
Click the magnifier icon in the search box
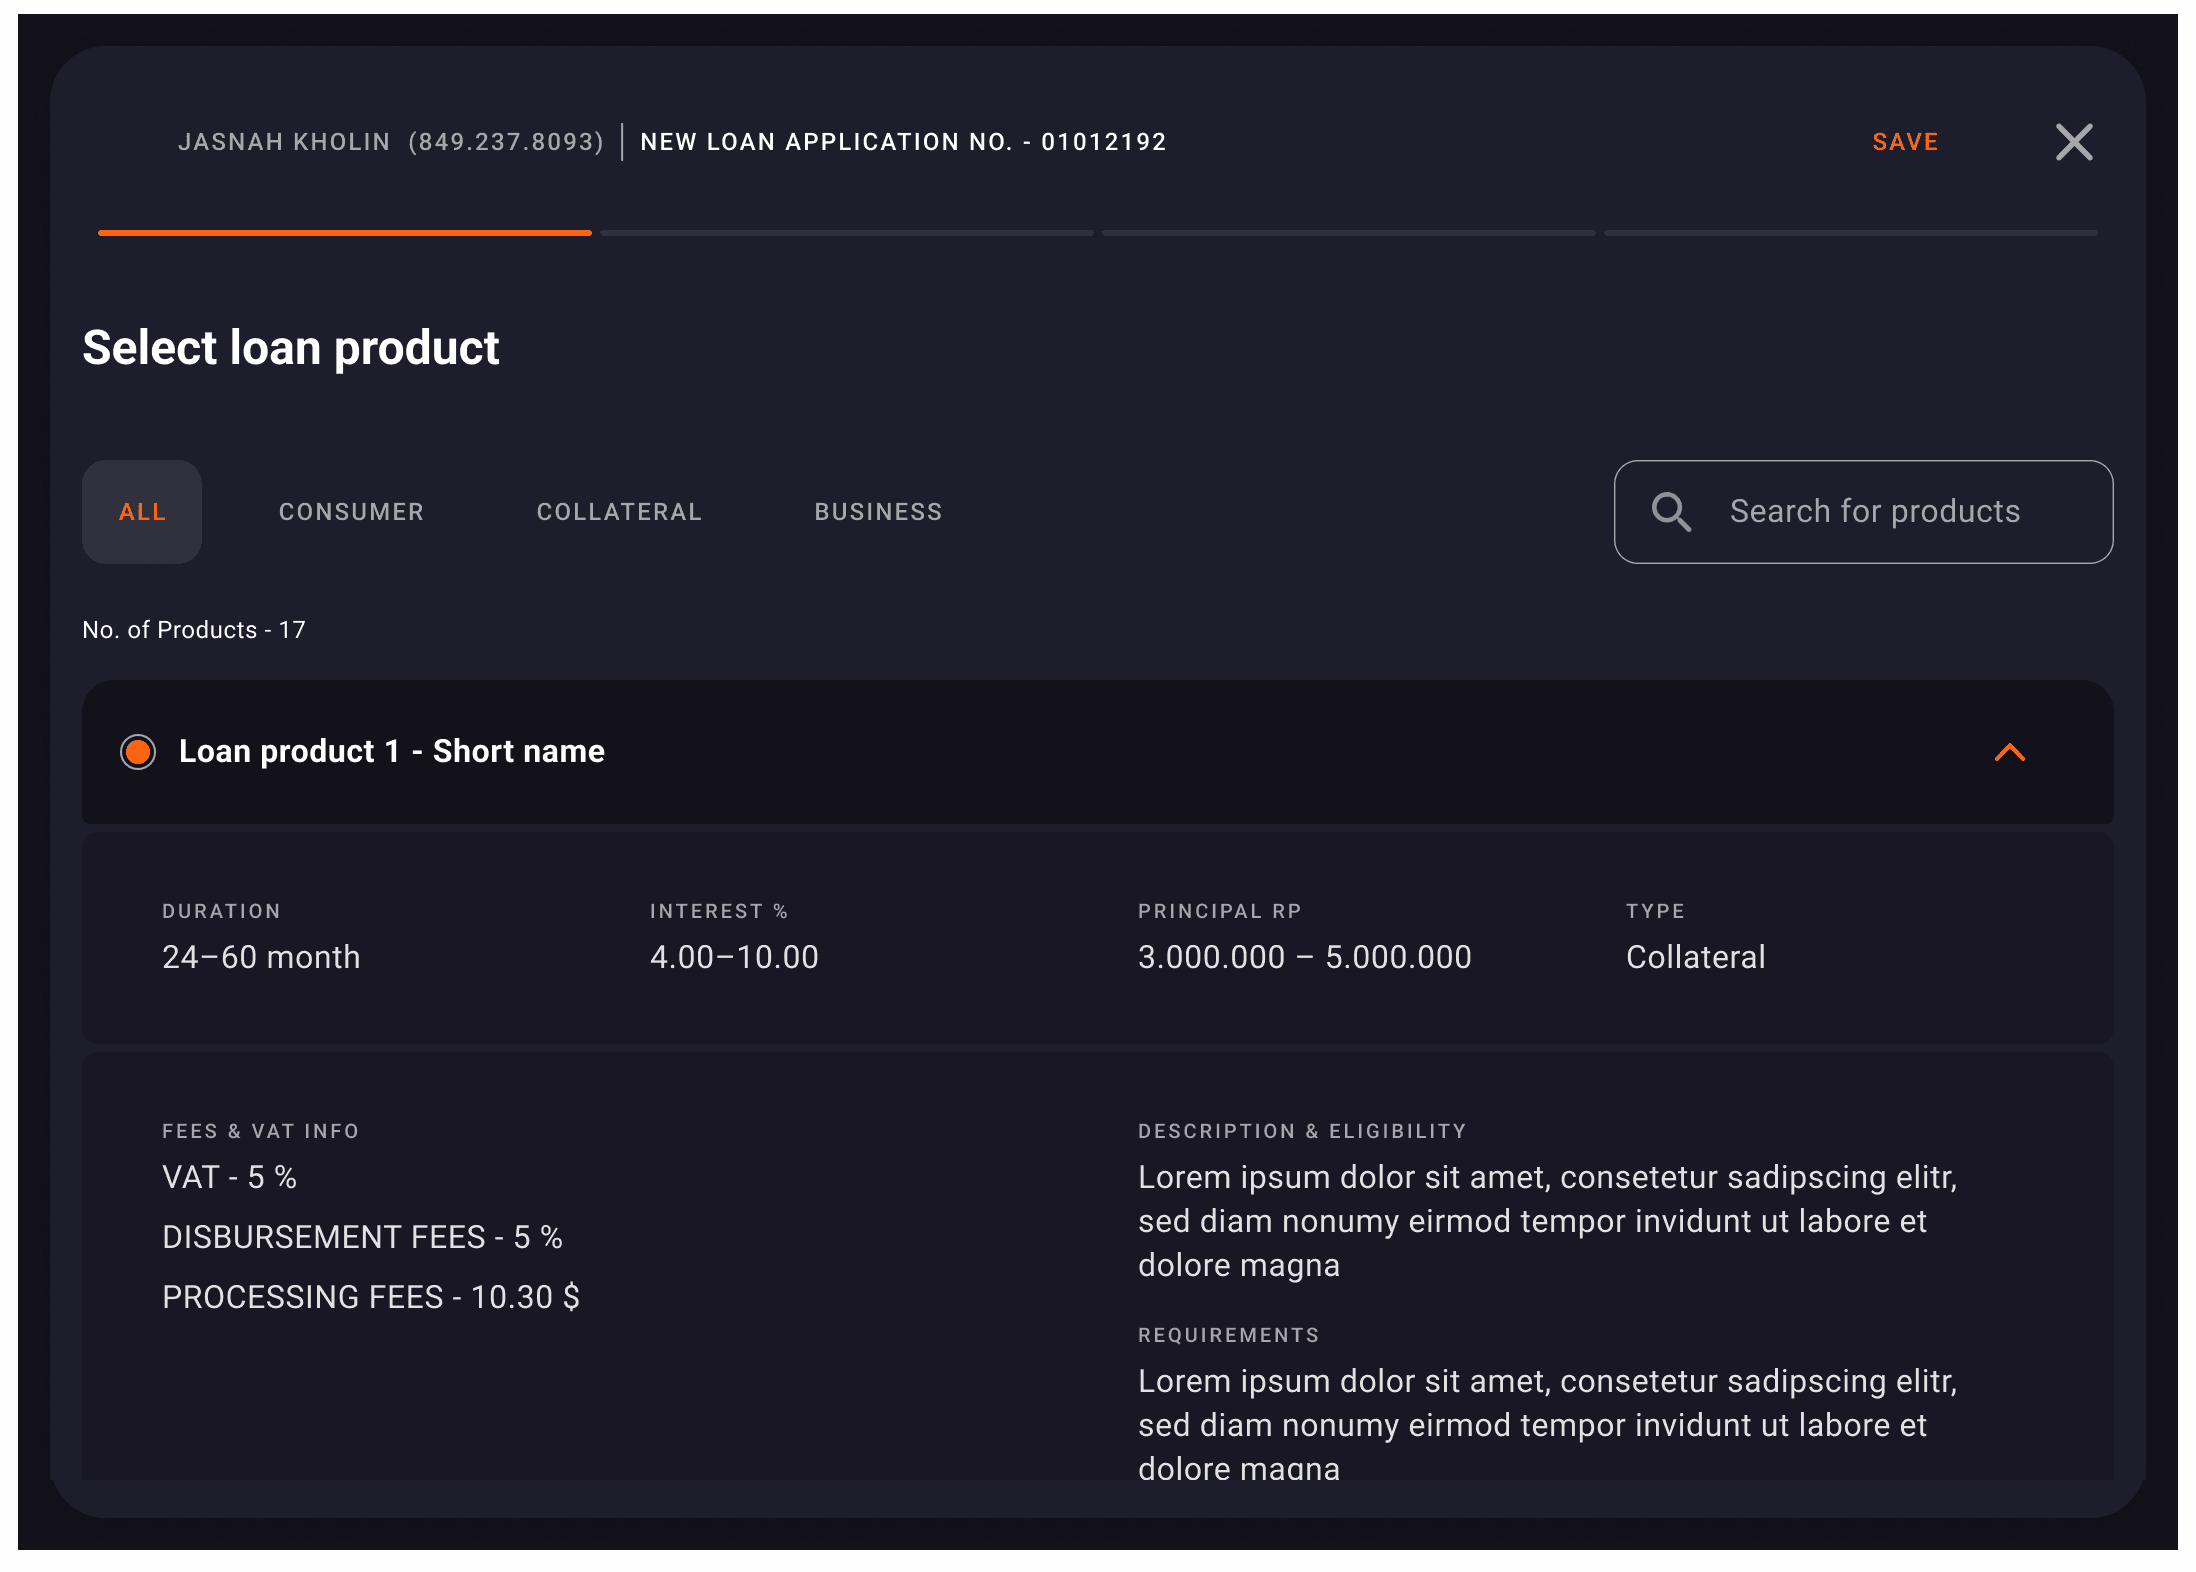(1671, 512)
